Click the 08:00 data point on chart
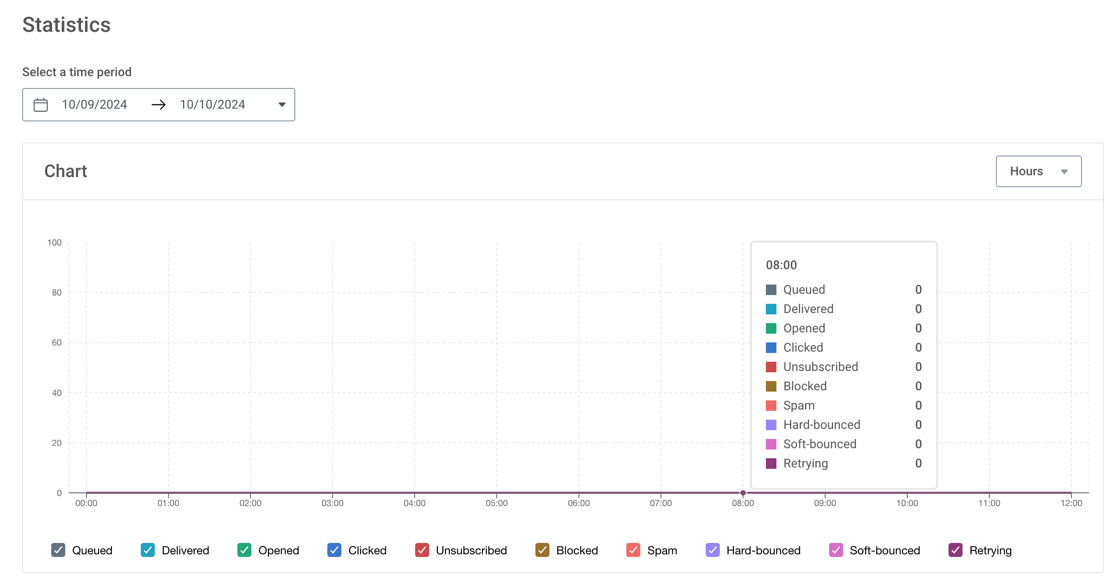The image size is (1120, 584). [743, 493]
